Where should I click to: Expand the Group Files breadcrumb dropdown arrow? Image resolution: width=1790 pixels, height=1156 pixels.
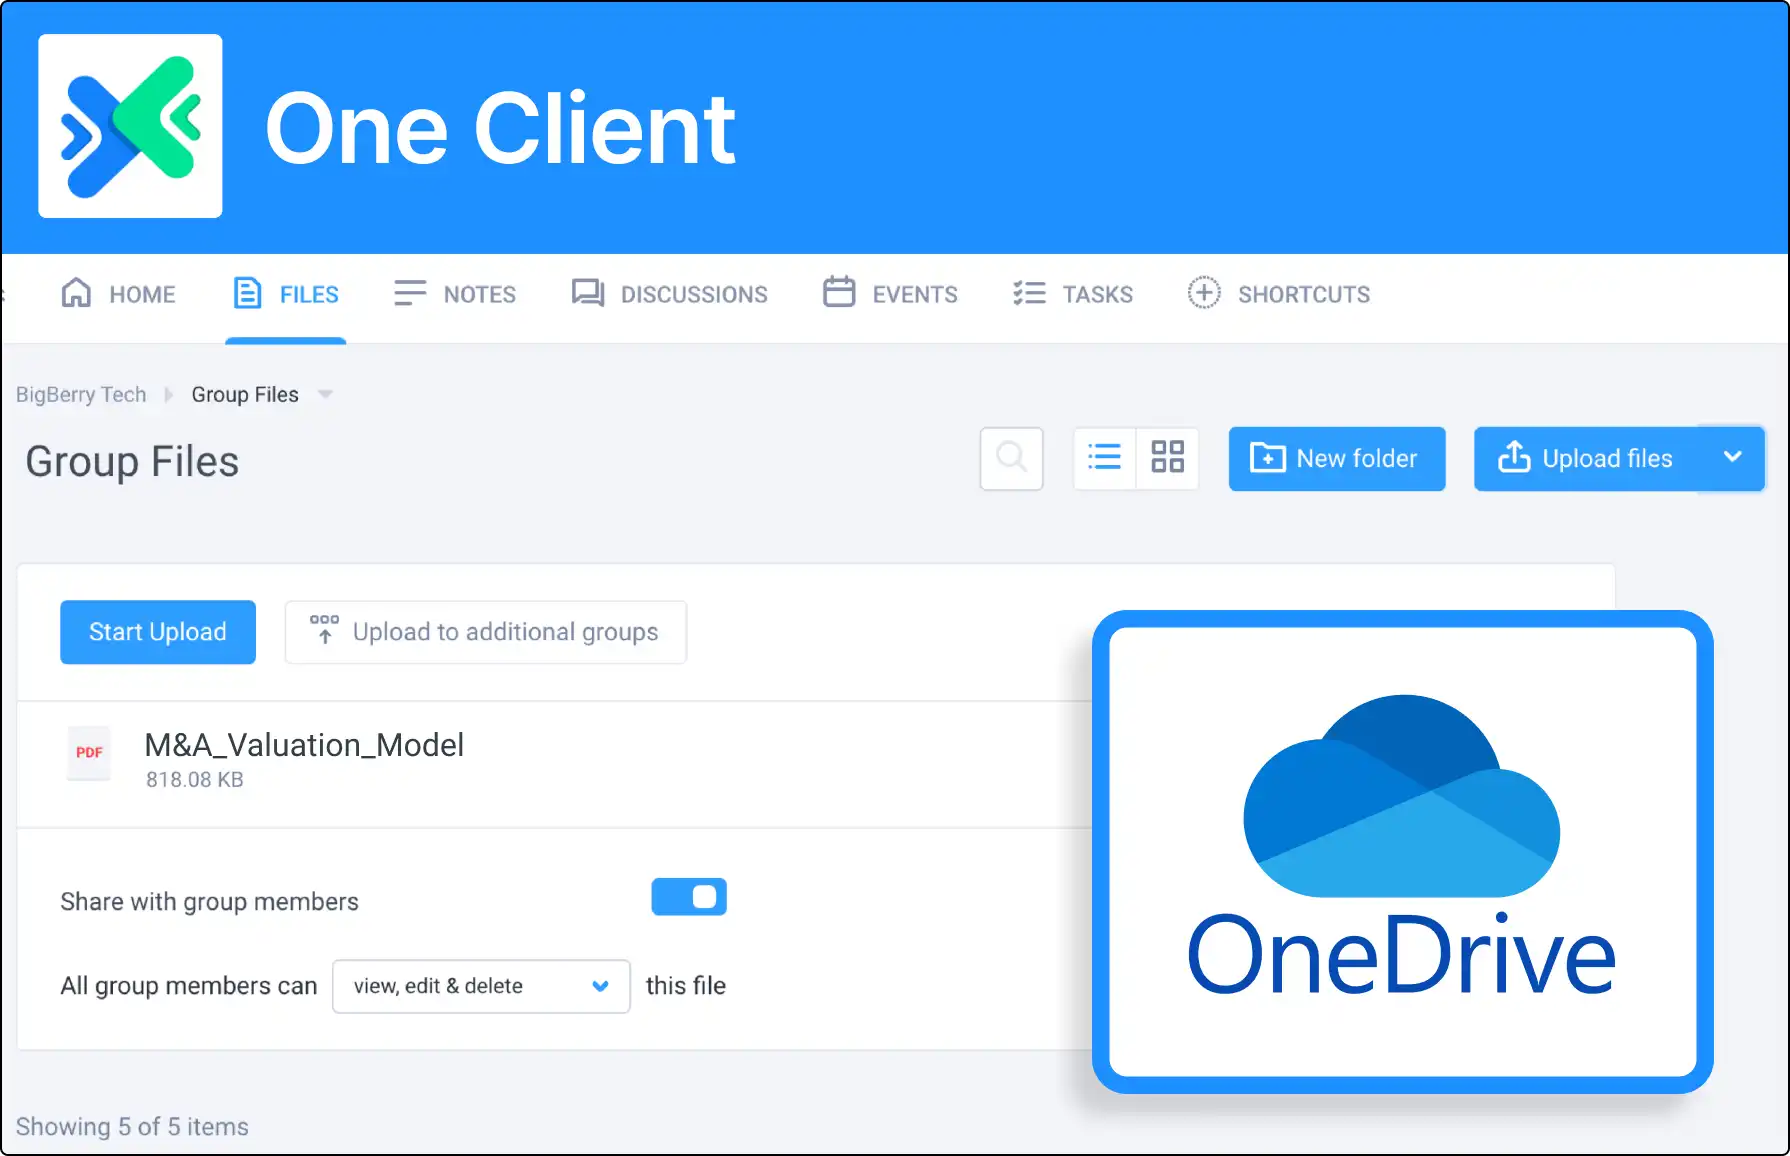pos(325,395)
